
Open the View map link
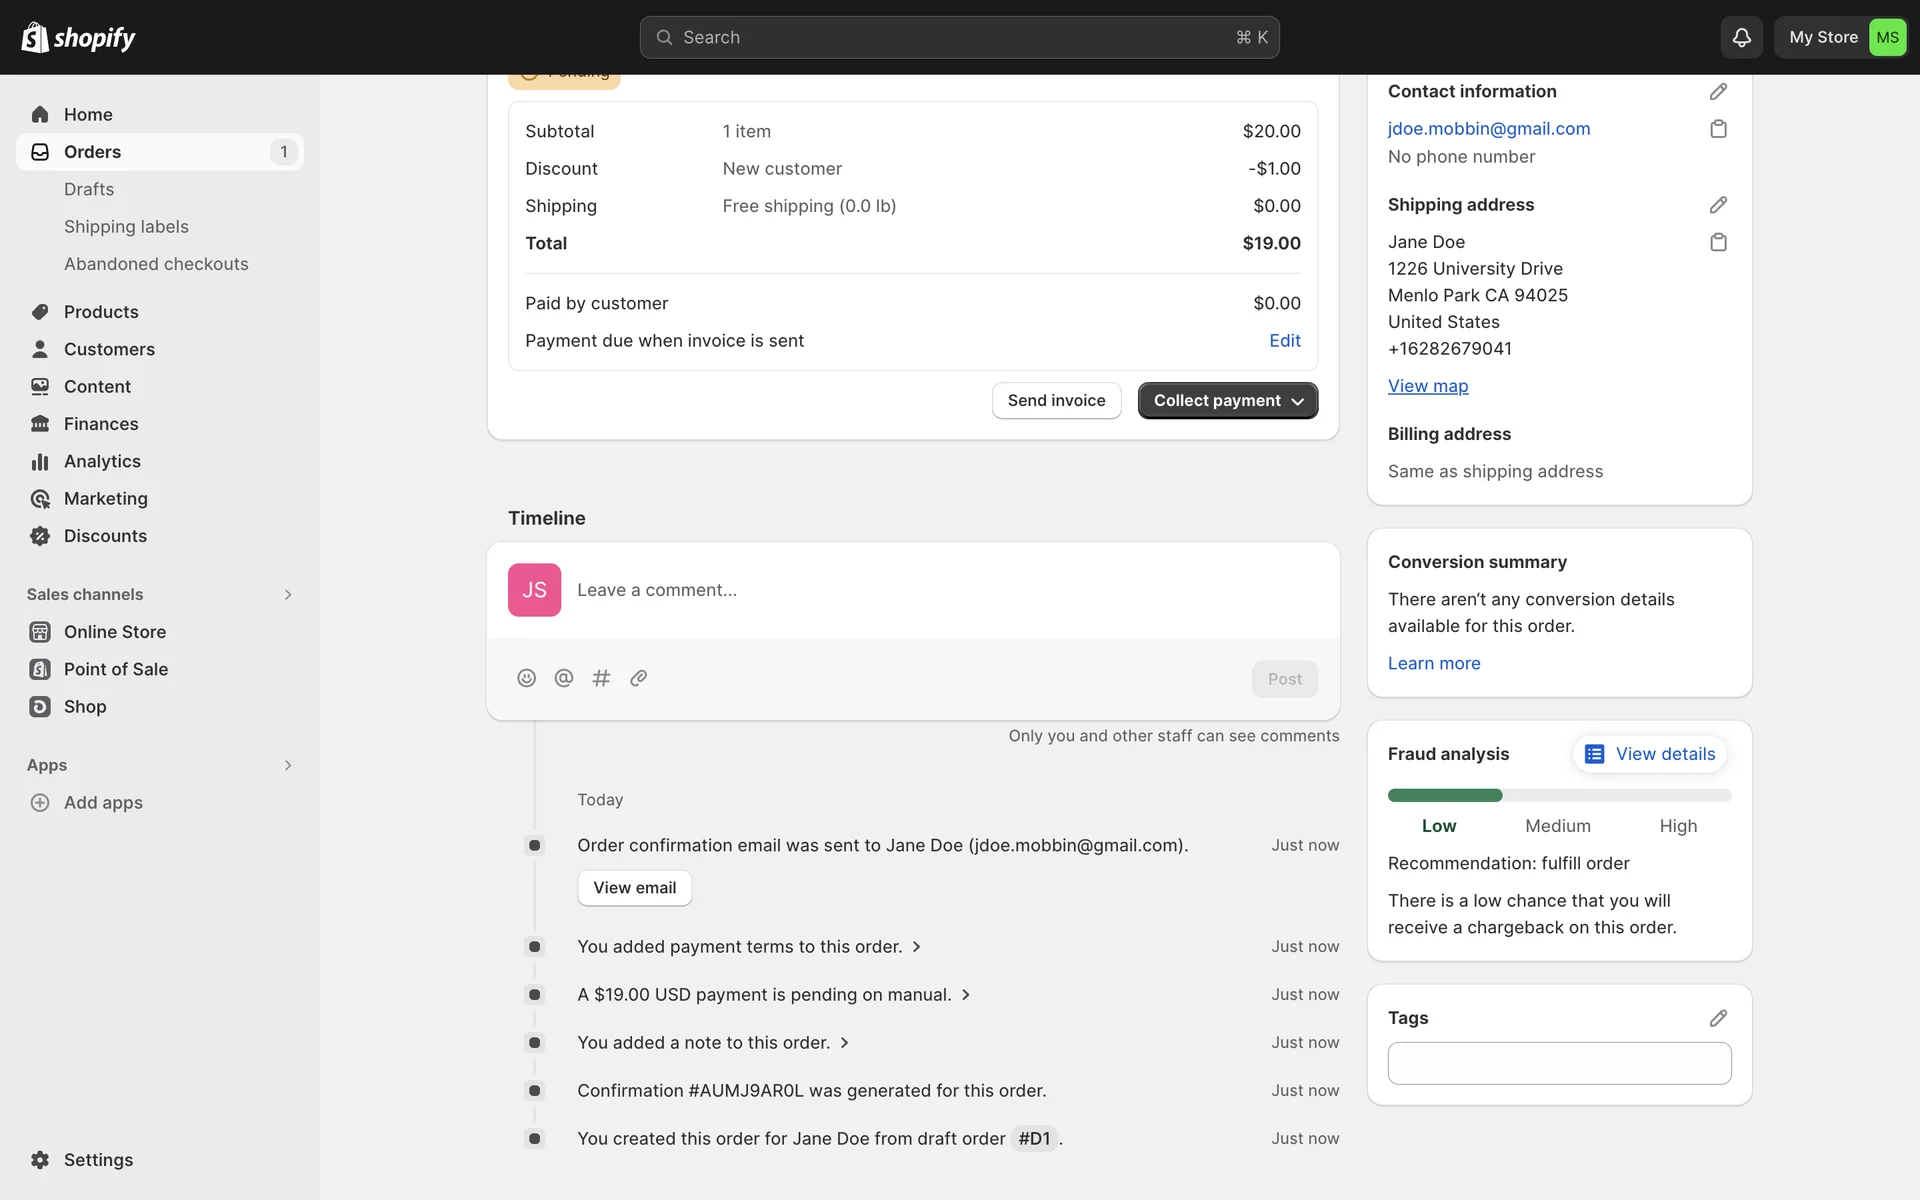coord(1427,386)
